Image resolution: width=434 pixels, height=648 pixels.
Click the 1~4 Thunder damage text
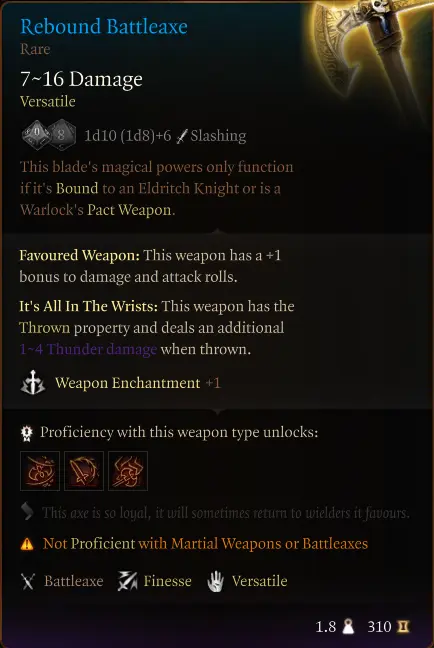pyautogui.click(x=88, y=349)
